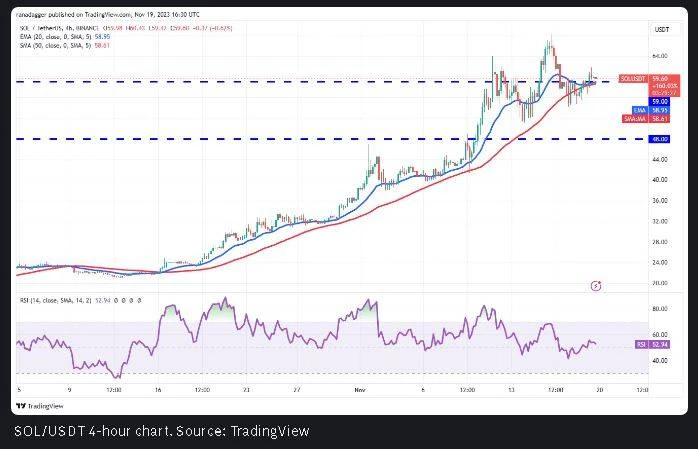Image resolution: width=698 pixels, height=449 pixels.
Task: Click the 24.00 price axis label
Action: pos(660,263)
